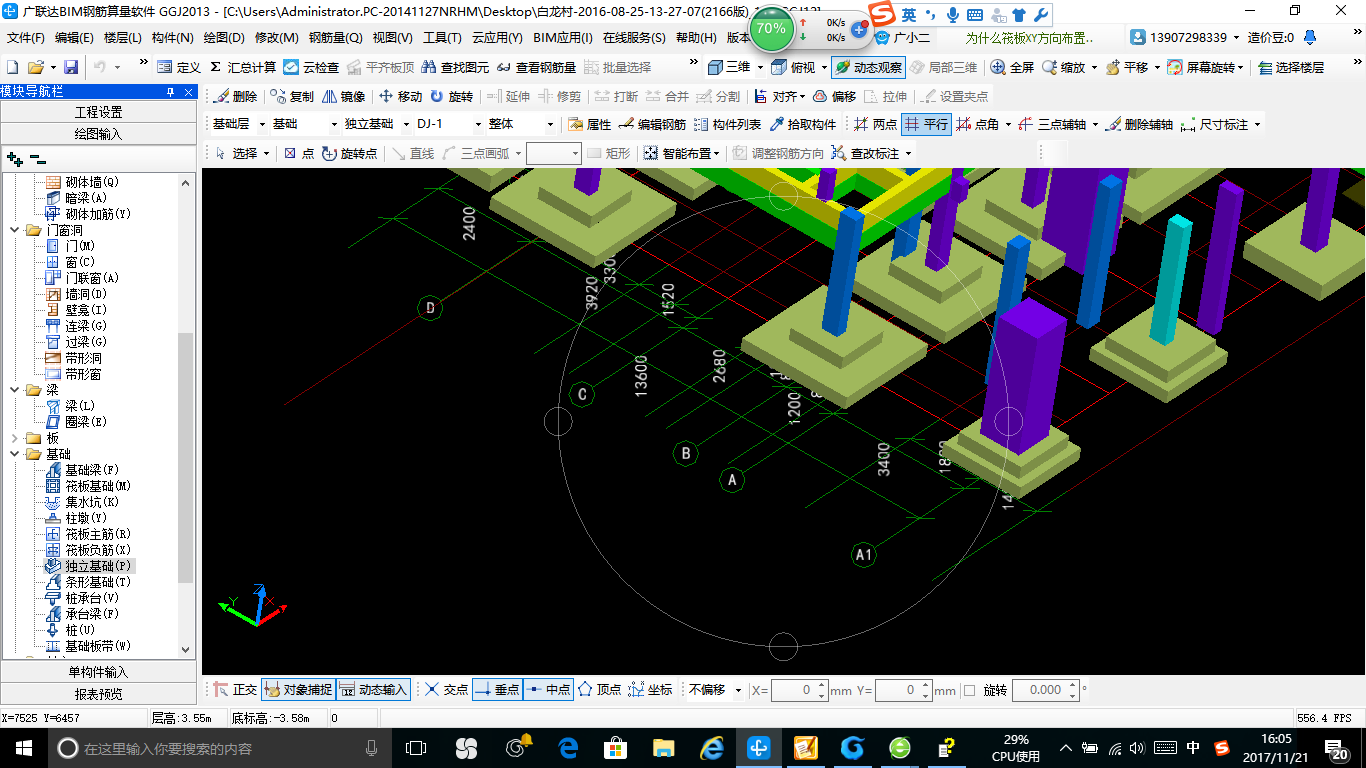Open the 整体 dropdown
This screenshot has height=768, width=1366.
click(x=550, y=124)
